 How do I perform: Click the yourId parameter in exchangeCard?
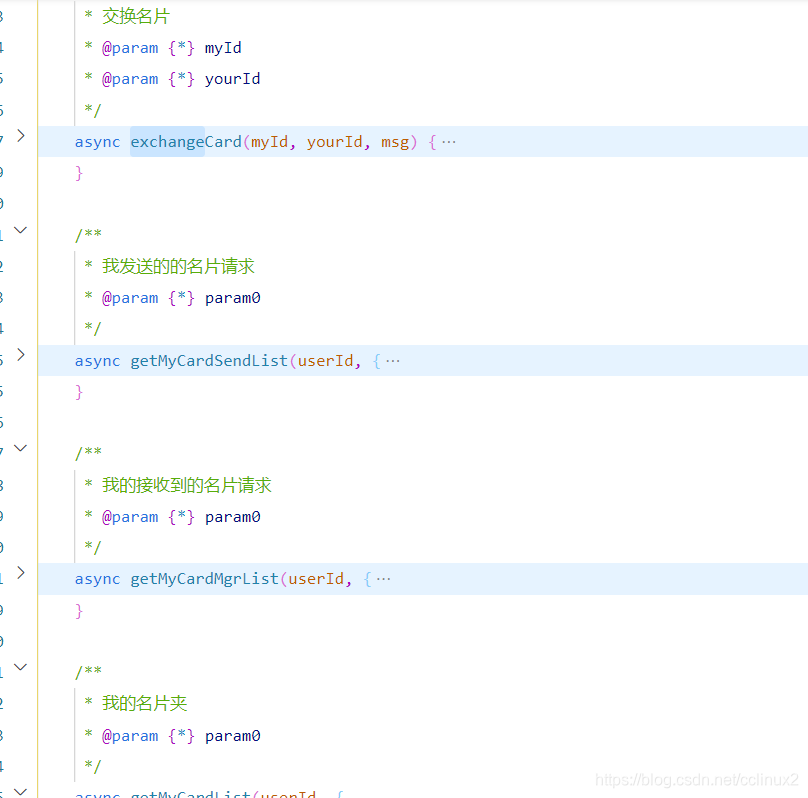(334, 142)
